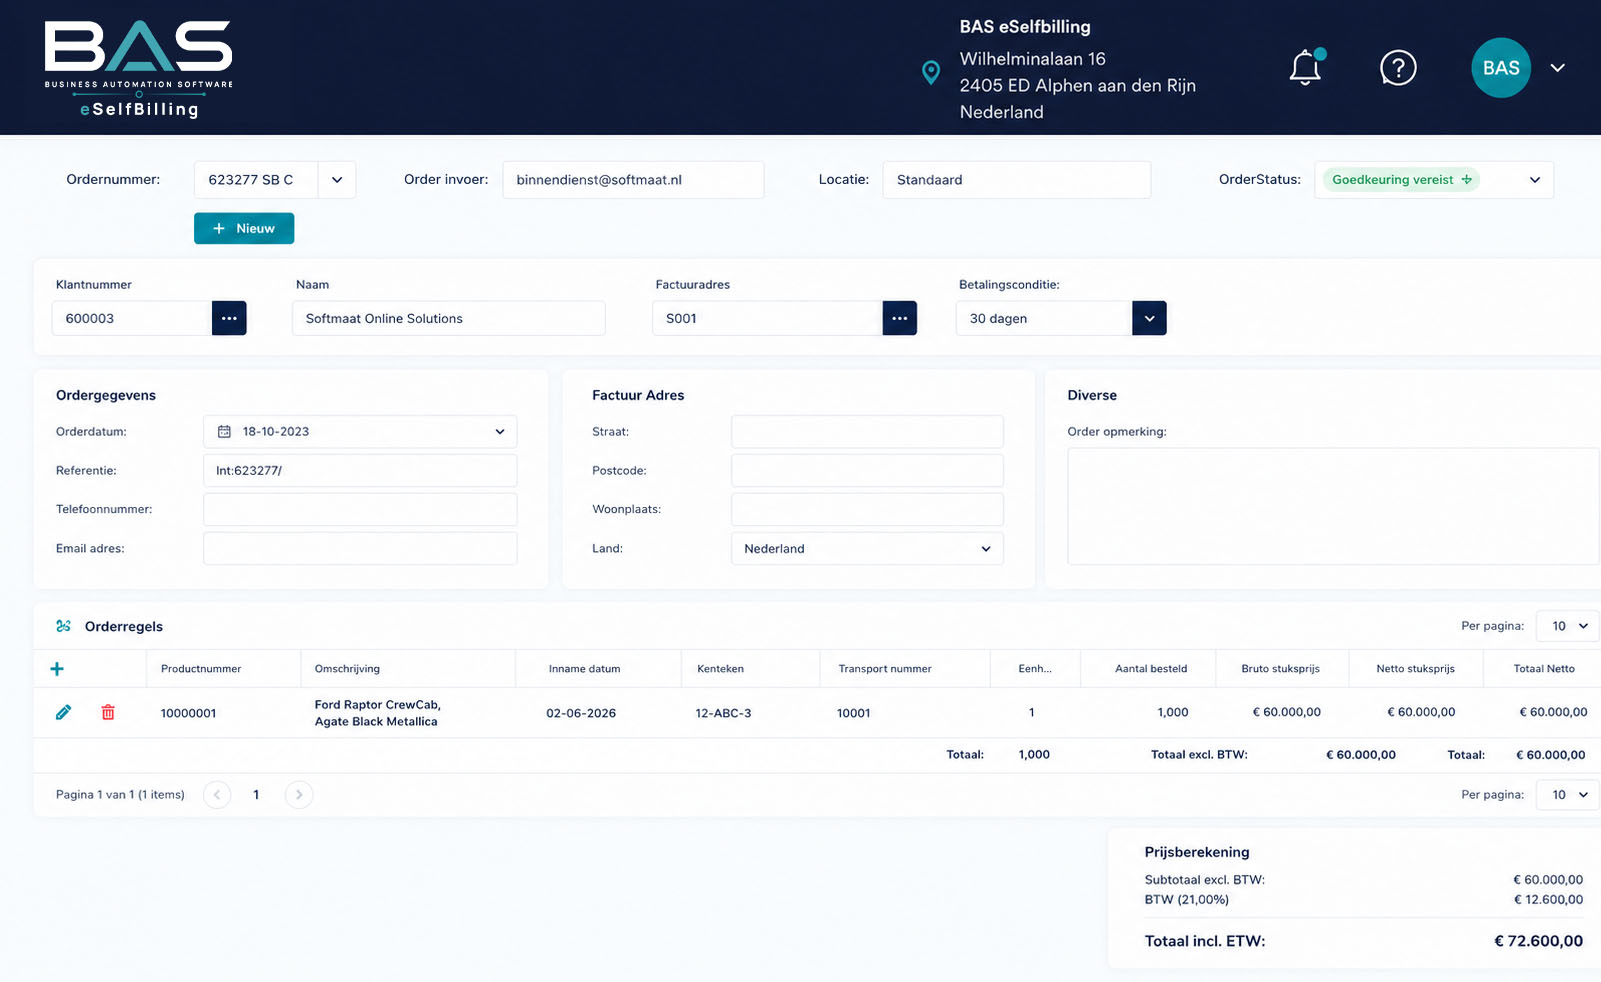Image resolution: width=1601 pixels, height=982 pixels.
Task: Click the Goedkeuring vereist status badge
Action: coord(1401,180)
